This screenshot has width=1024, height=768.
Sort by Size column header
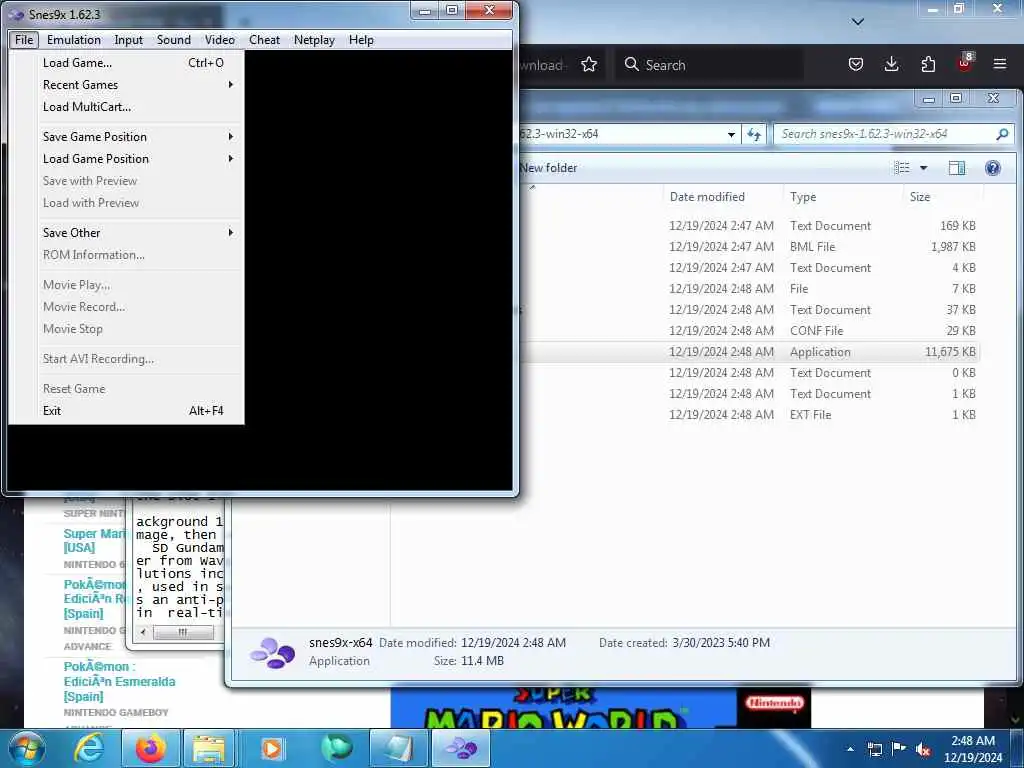click(942, 197)
